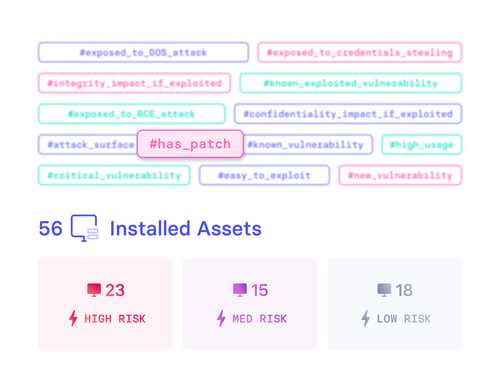
Task: Pick the #easy_to_exploit tag
Action: pos(264,175)
